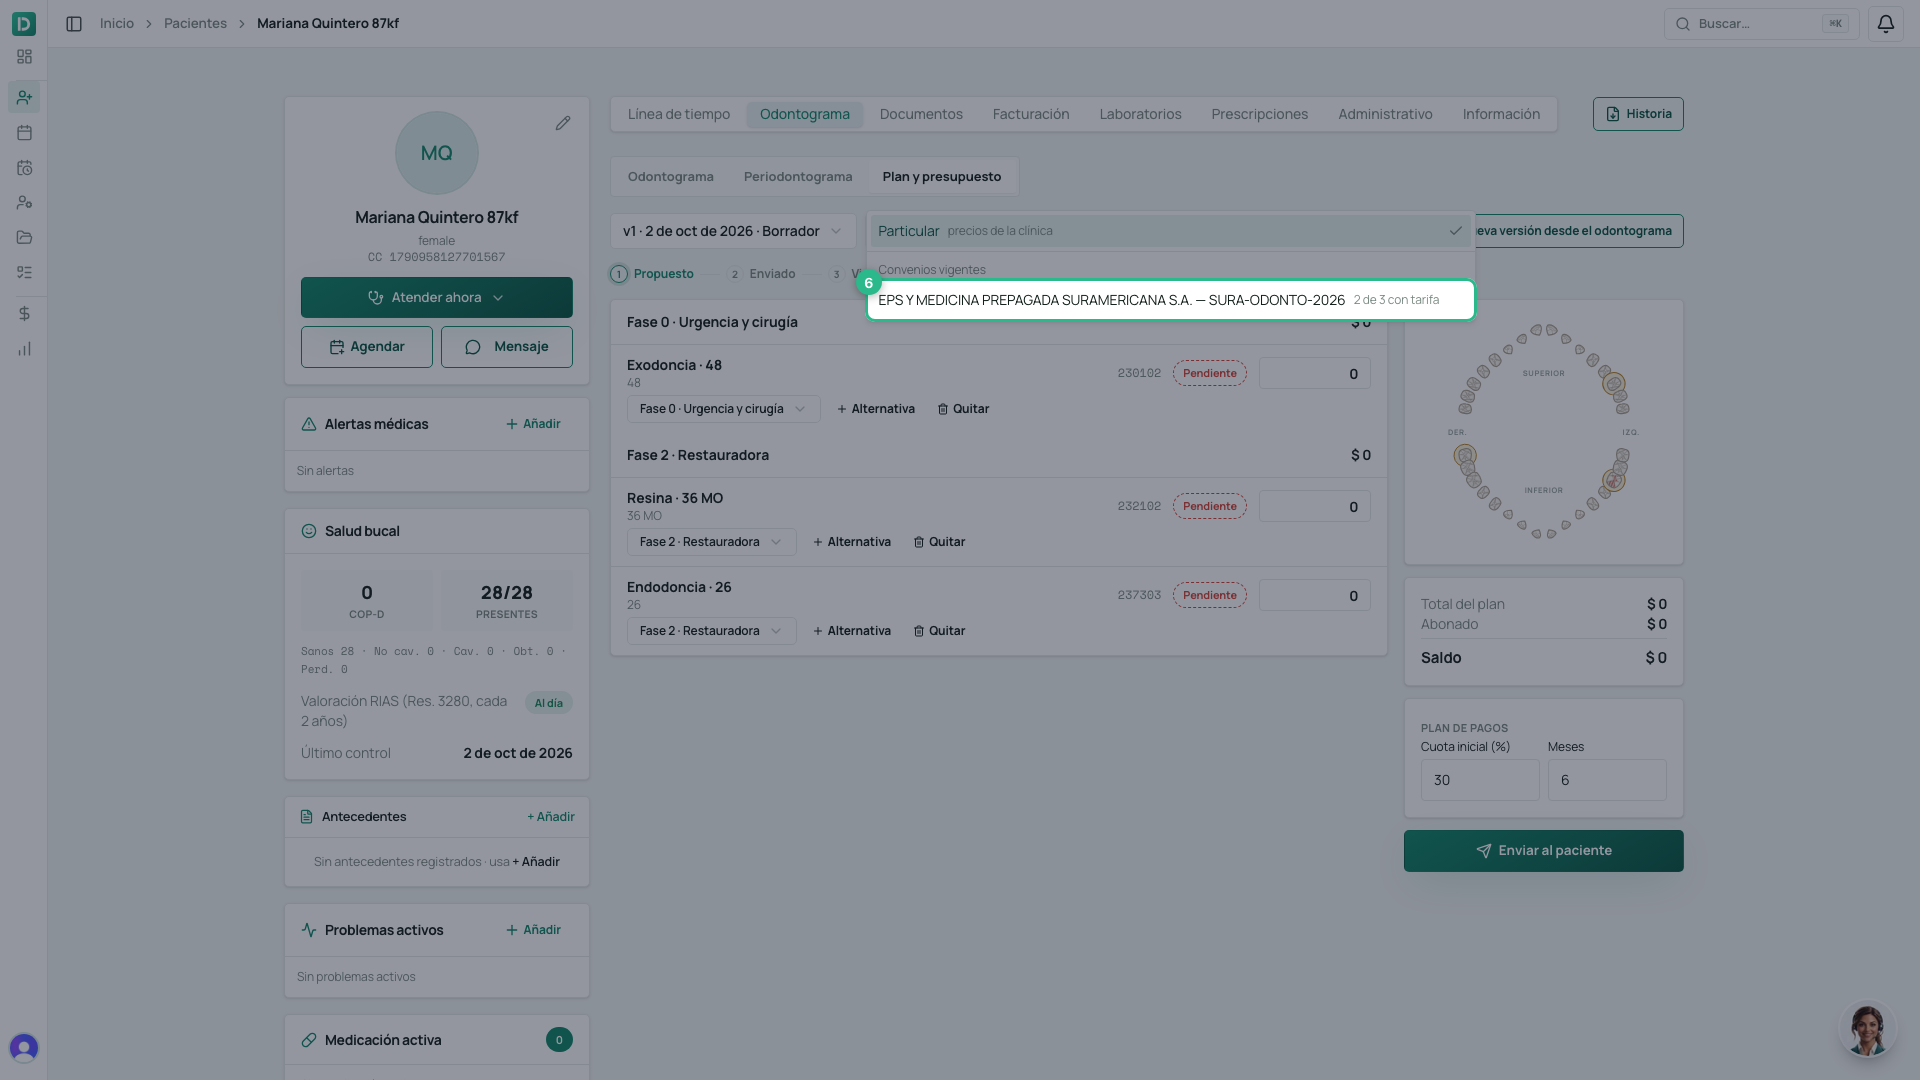Select the SURA-ODONTO-2026 convenio option
1920x1080 pixels.
[1170, 300]
